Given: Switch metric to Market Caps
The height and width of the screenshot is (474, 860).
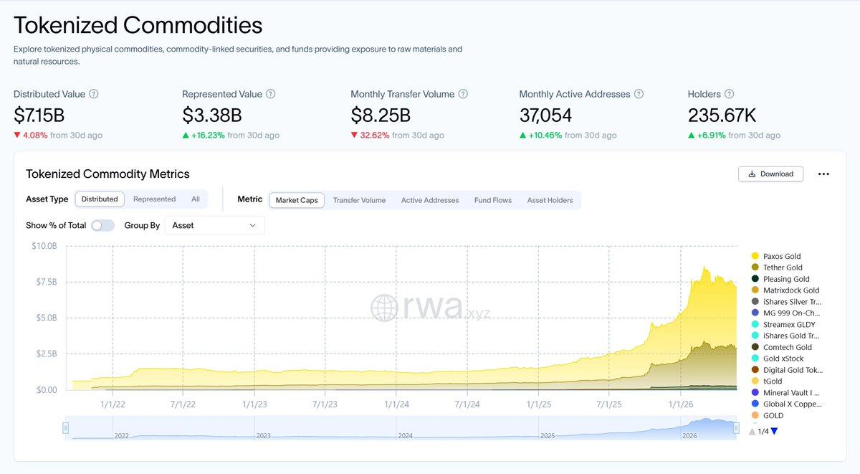Looking at the screenshot, I should (297, 200).
